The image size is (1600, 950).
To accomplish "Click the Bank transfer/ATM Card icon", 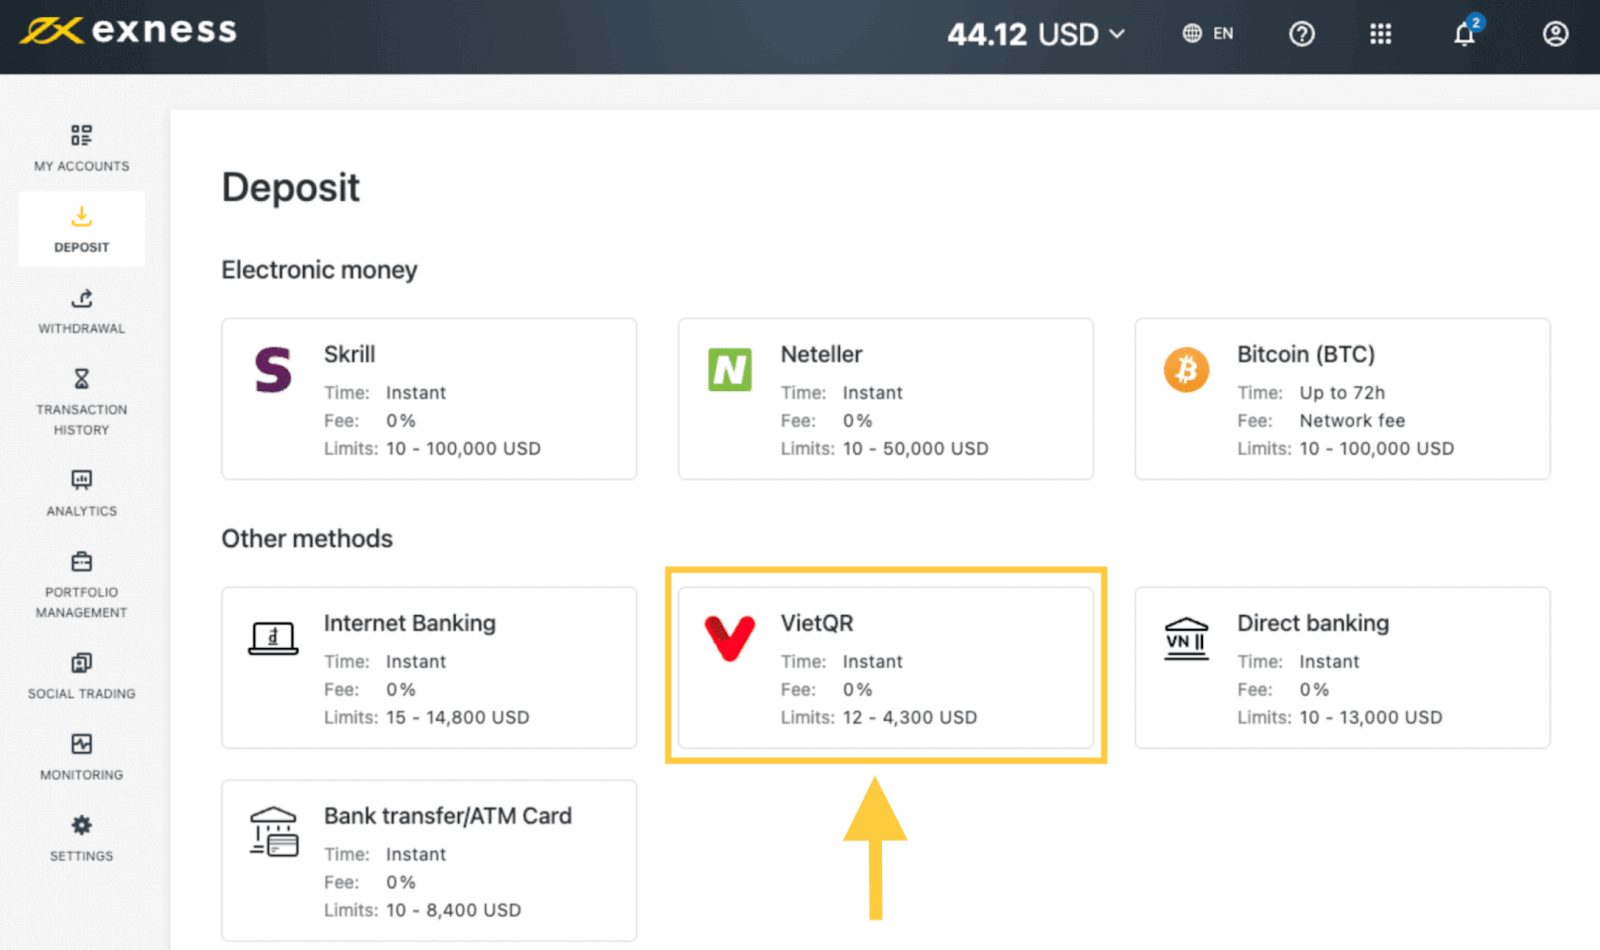I will tap(274, 831).
